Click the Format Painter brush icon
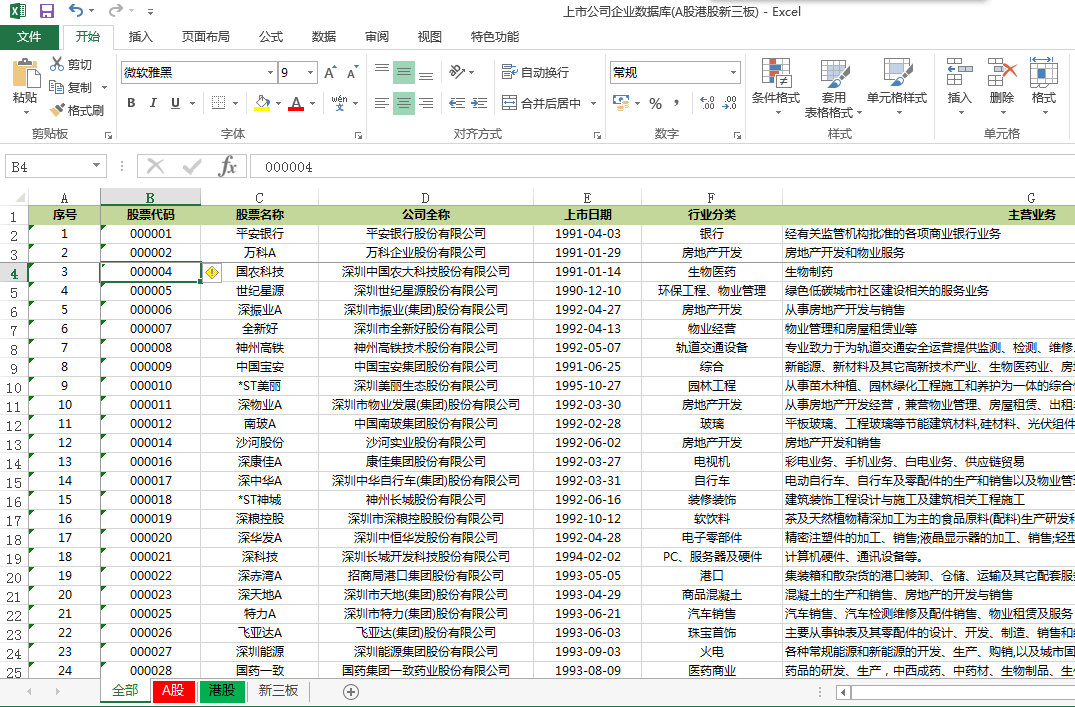 pos(57,110)
